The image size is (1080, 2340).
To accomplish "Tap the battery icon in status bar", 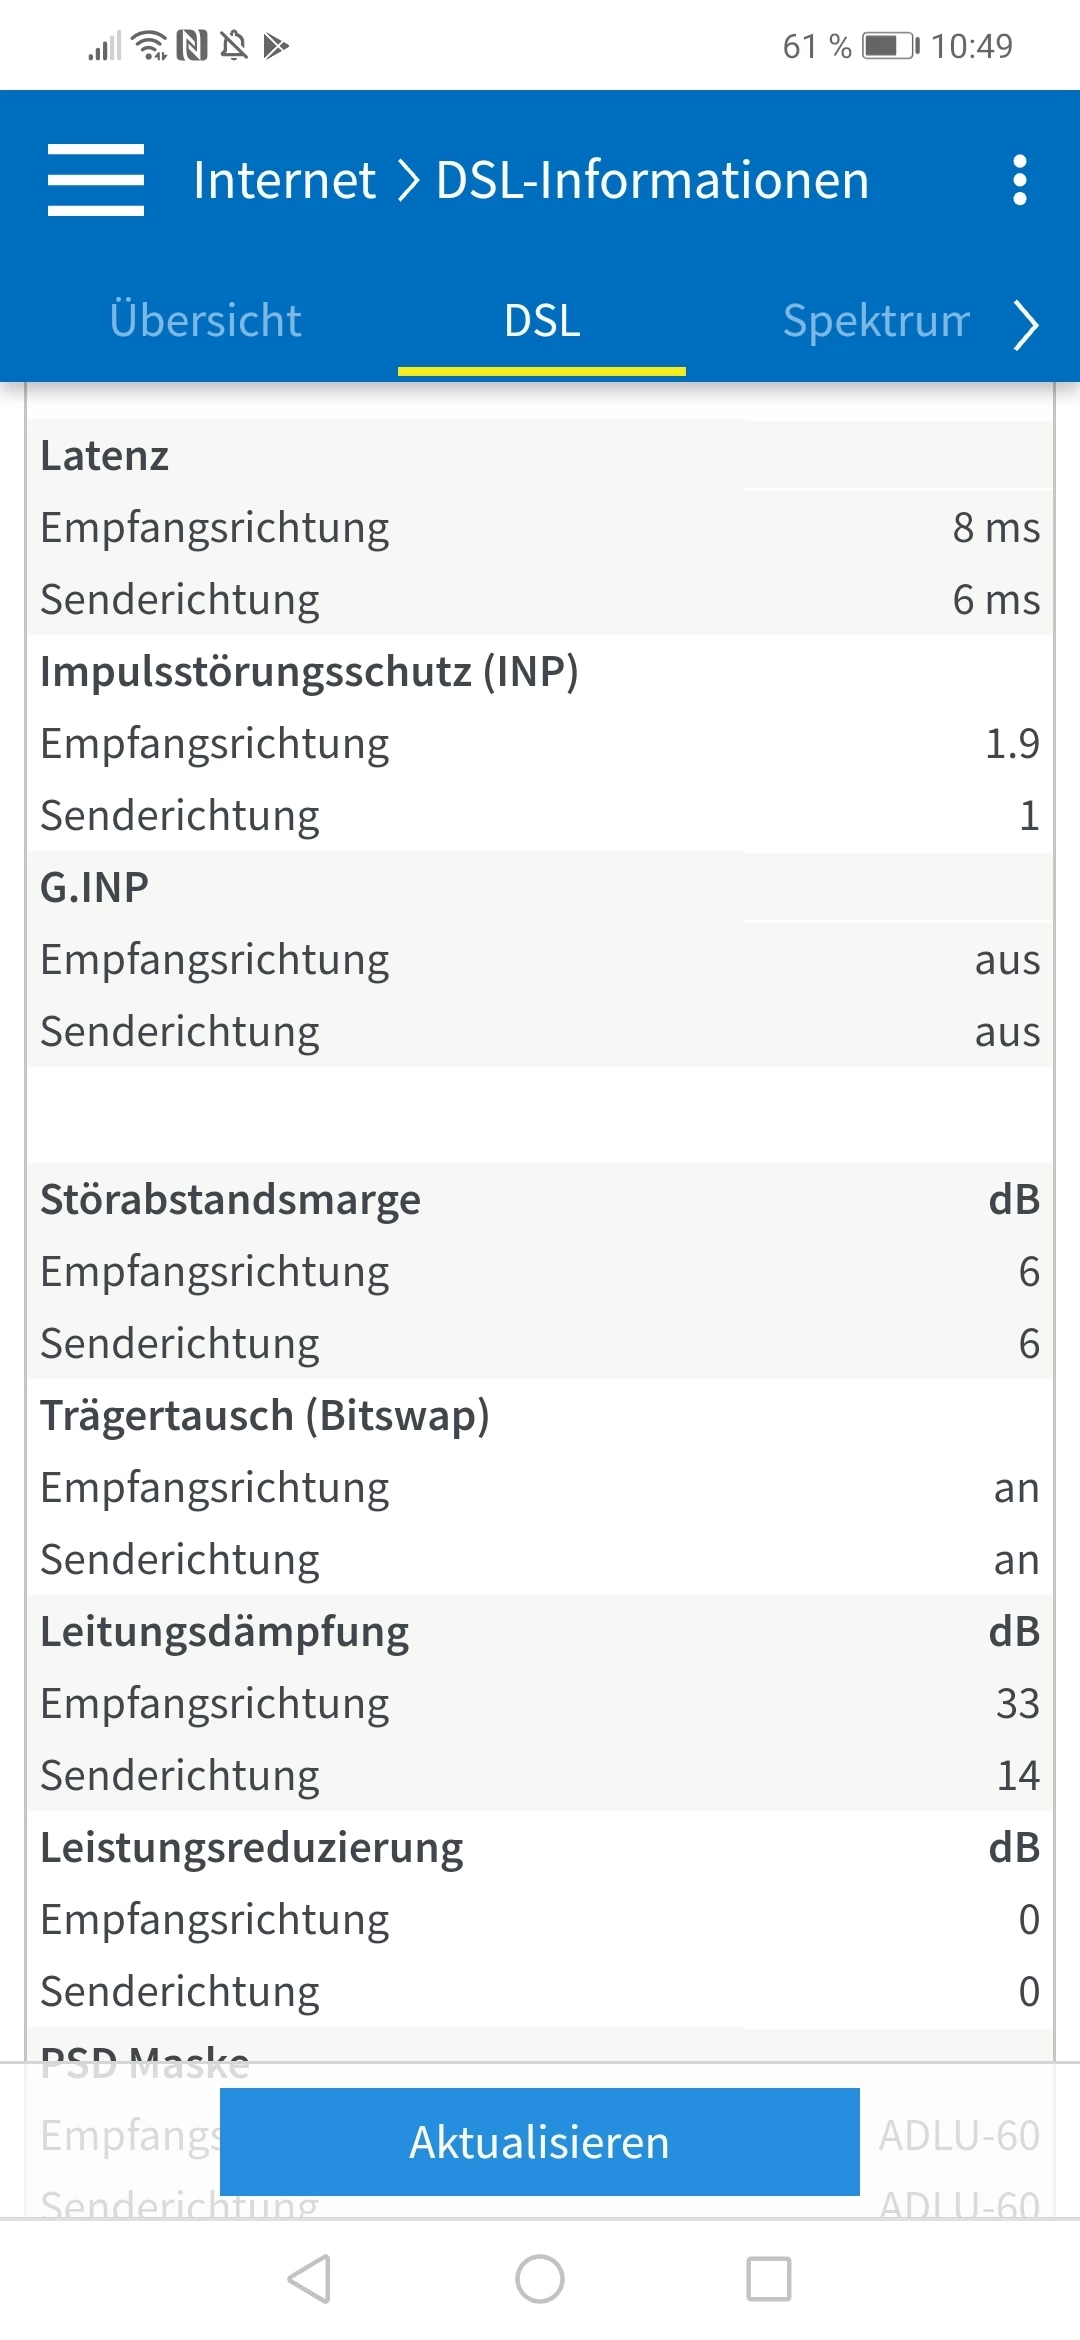I will pos(890,46).
